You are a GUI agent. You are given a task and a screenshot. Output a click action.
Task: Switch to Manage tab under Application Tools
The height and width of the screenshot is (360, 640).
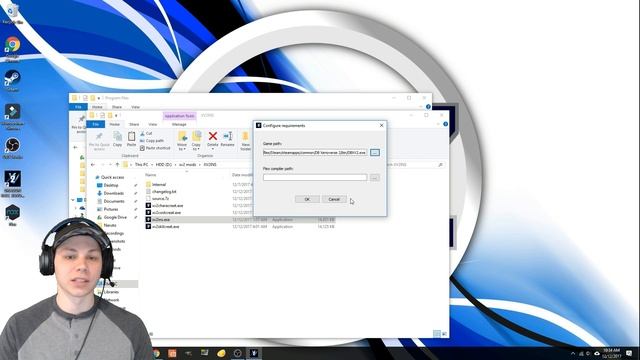[x=179, y=124]
